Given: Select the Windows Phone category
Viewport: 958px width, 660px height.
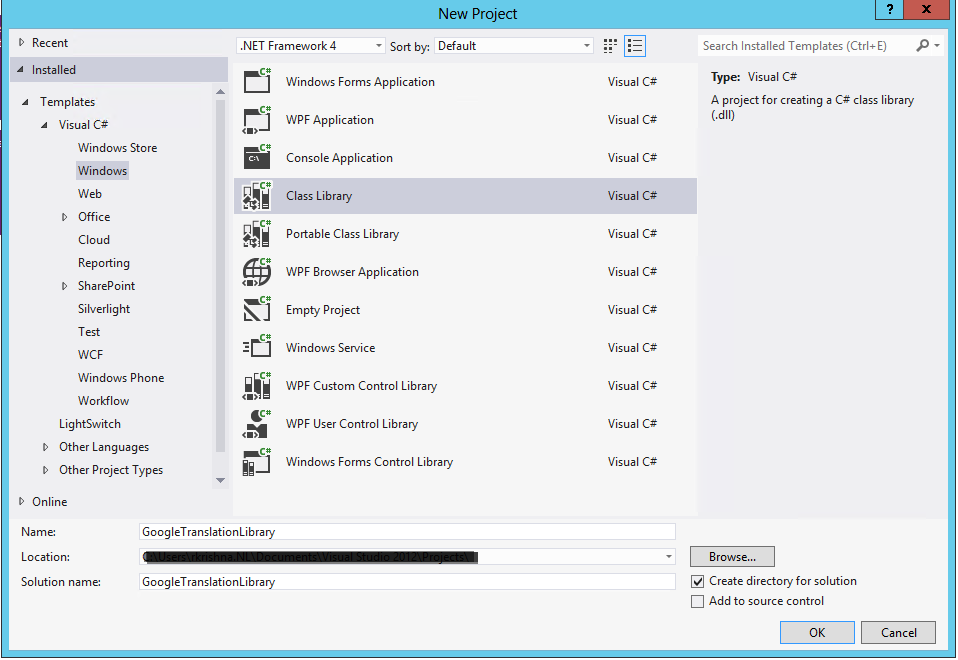Looking at the screenshot, I should tap(120, 377).
